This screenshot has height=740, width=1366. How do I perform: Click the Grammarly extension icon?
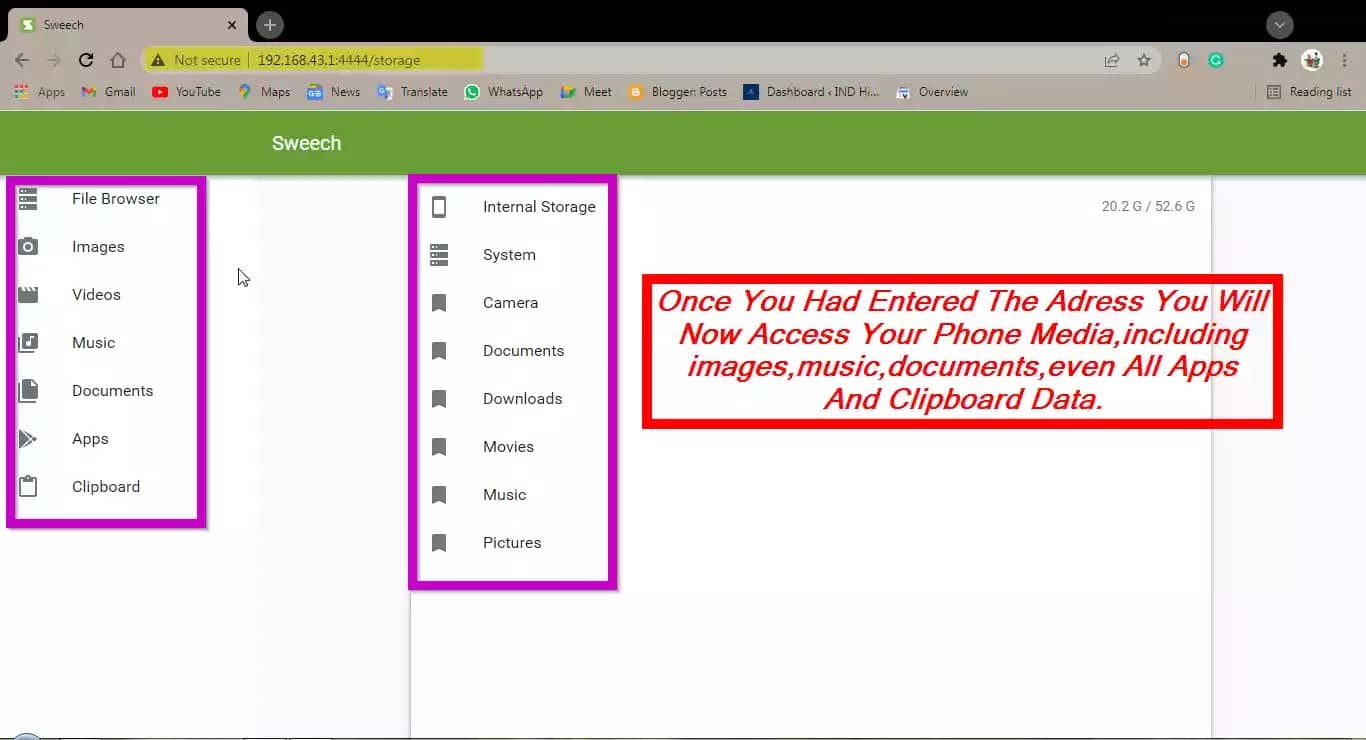pyautogui.click(x=1216, y=60)
